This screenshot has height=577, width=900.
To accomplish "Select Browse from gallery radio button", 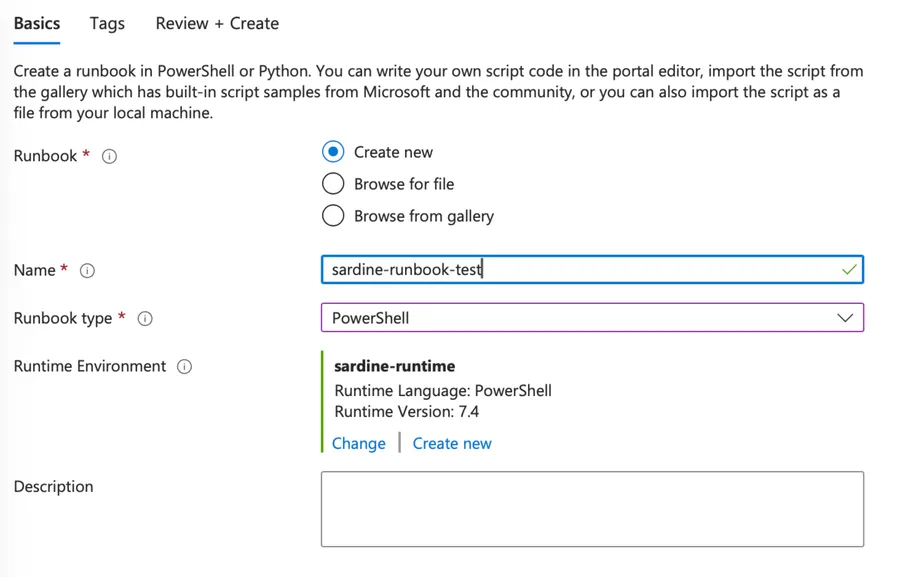I will pyautogui.click(x=333, y=216).
